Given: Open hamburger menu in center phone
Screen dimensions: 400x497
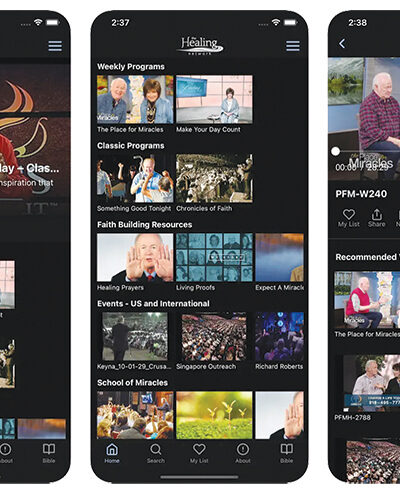Looking at the screenshot, I should tap(293, 46).
